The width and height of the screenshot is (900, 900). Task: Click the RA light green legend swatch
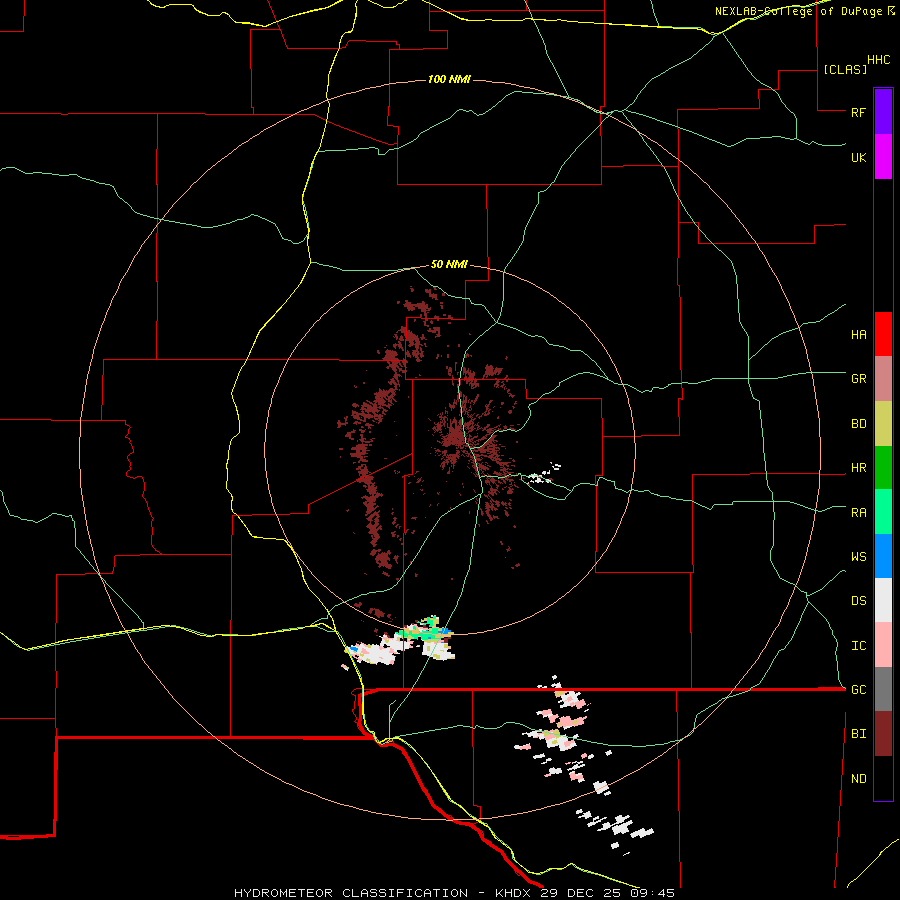tap(883, 512)
